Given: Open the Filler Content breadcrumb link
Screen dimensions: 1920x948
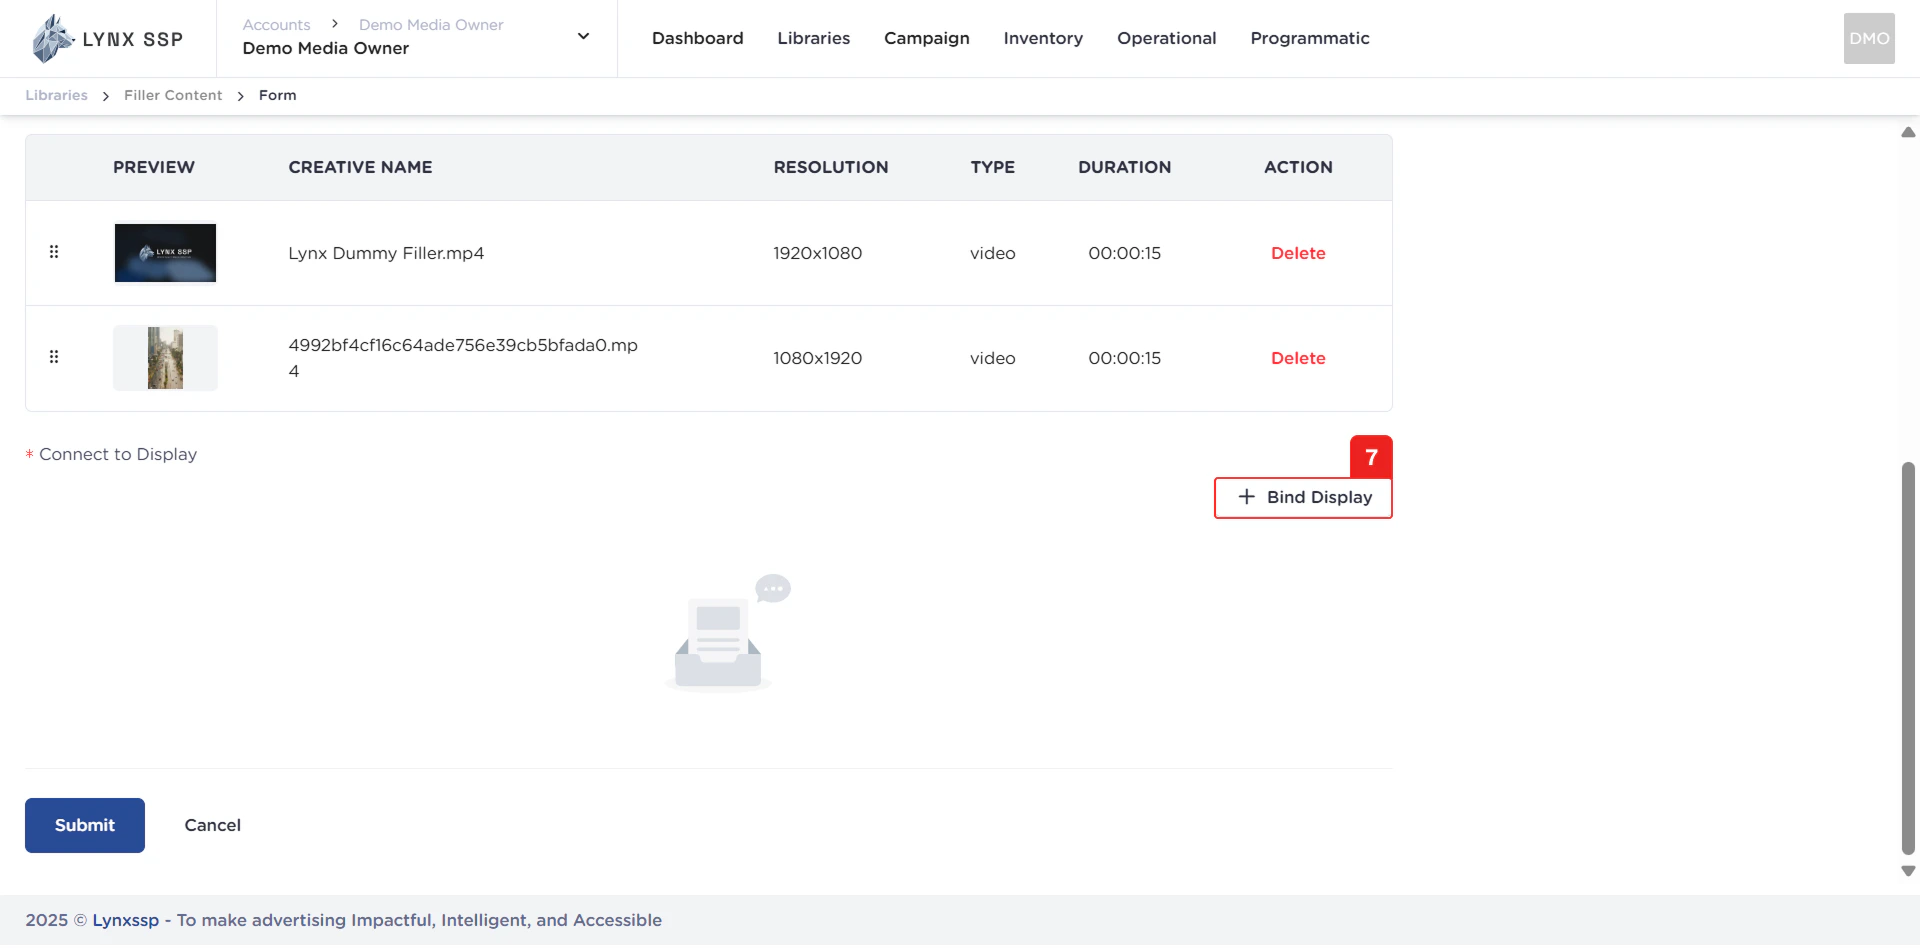Looking at the screenshot, I should point(172,95).
